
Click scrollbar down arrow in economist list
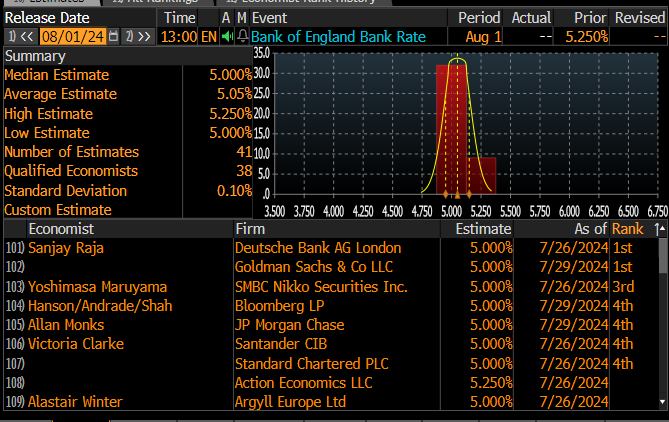[x=662, y=402]
